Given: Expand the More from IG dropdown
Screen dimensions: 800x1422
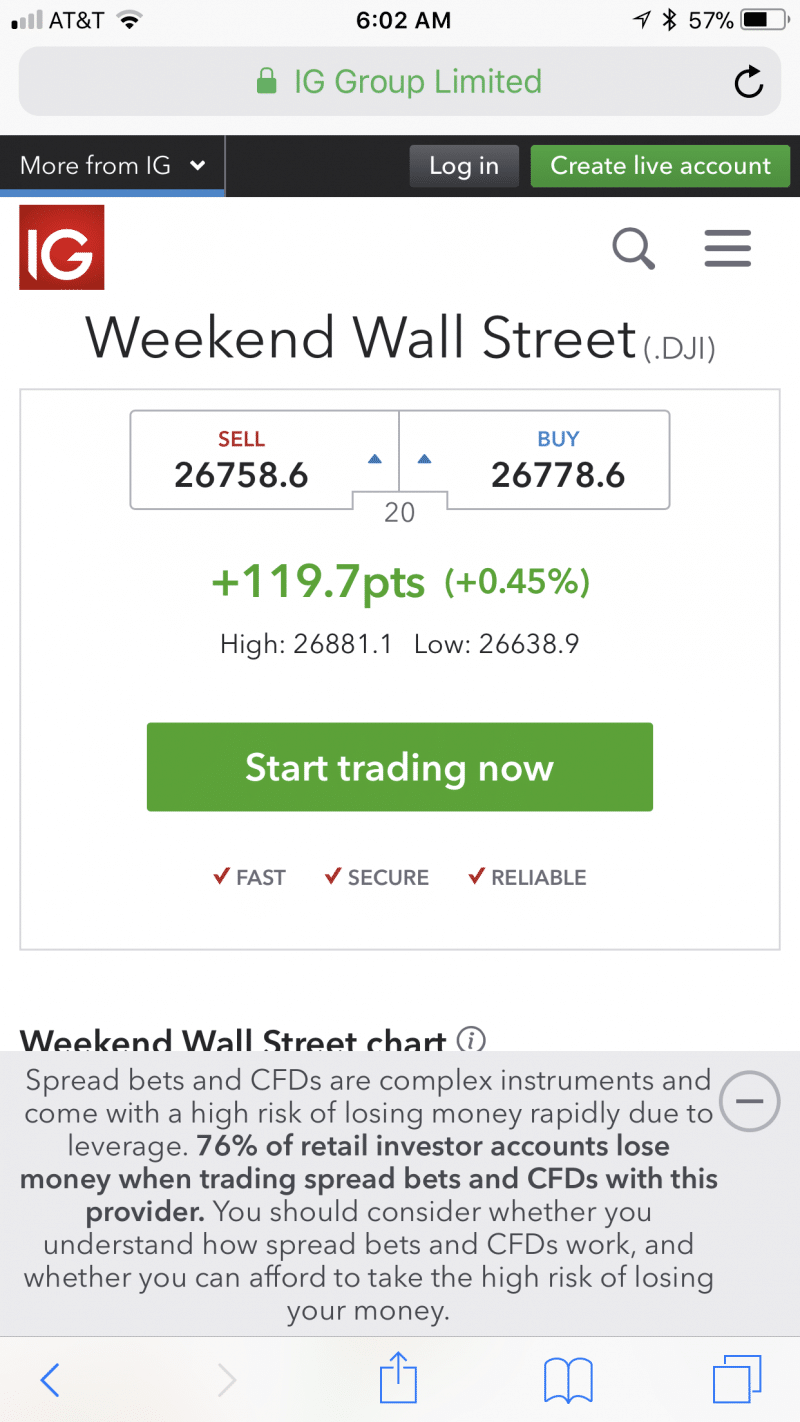Looking at the screenshot, I should [x=112, y=166].
